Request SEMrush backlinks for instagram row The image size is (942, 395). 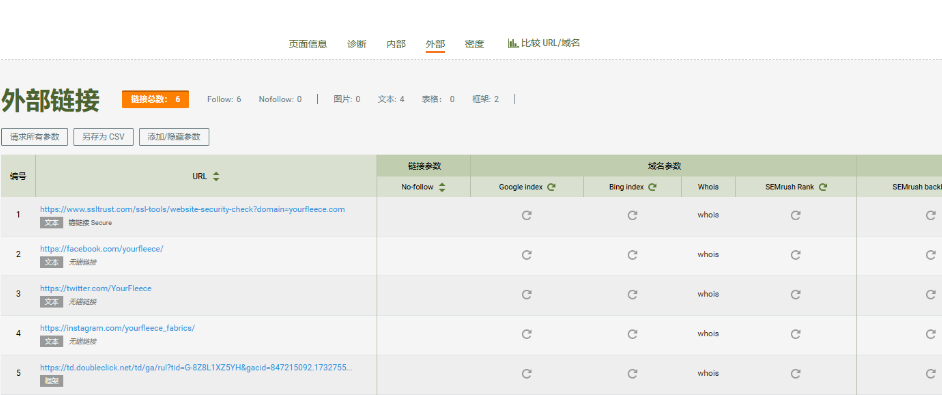tap(931, 334)
